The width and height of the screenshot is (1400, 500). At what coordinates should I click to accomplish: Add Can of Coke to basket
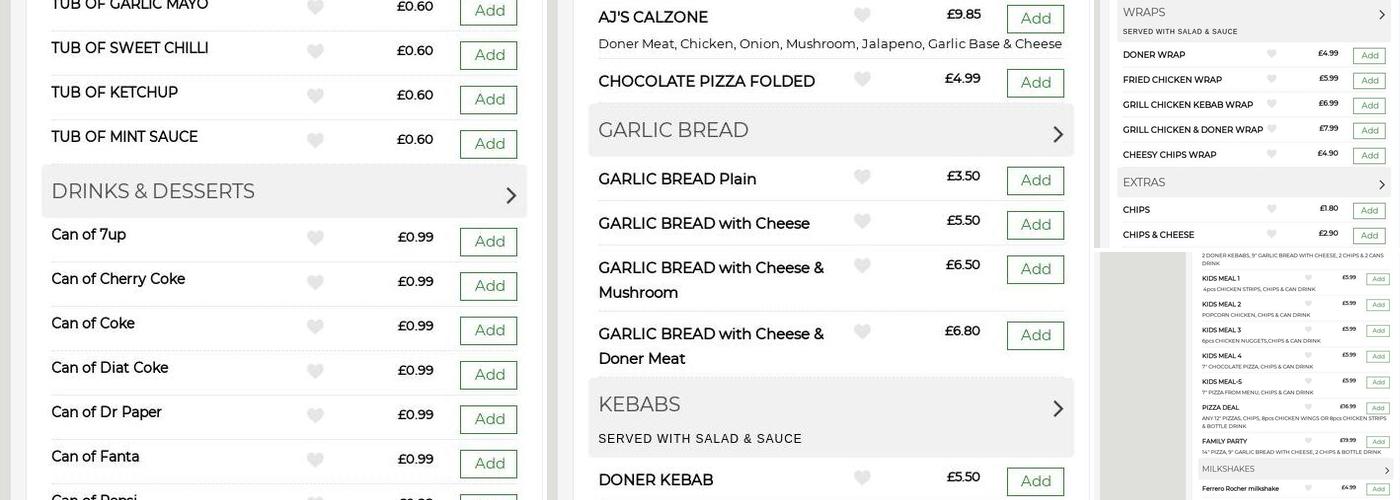pyautogui.click(x=488, y=331)
